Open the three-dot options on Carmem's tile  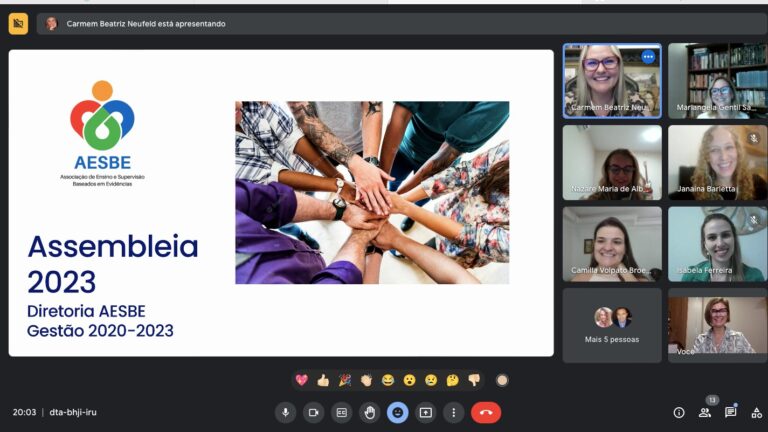click(648, 57)
